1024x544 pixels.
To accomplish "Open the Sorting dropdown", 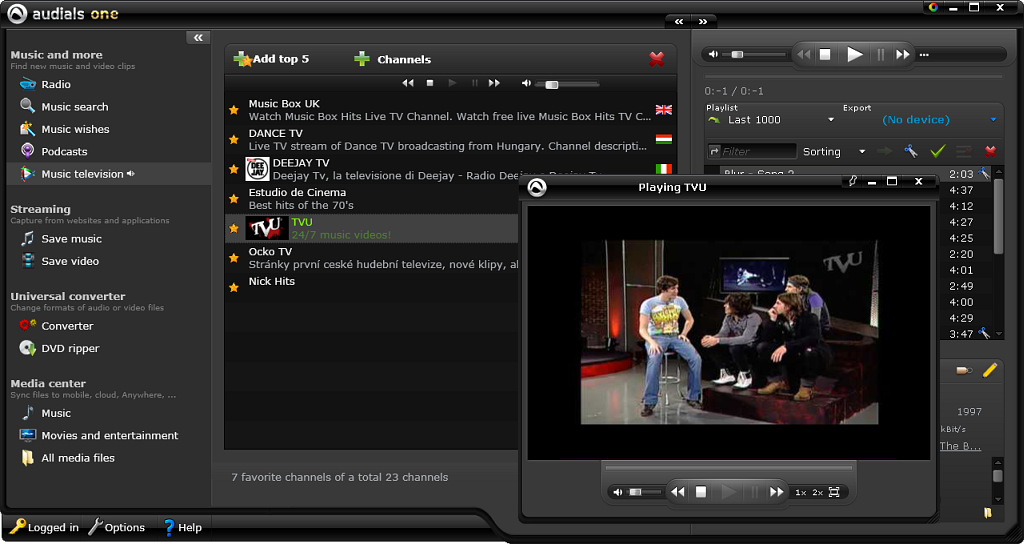I will 834,152.
